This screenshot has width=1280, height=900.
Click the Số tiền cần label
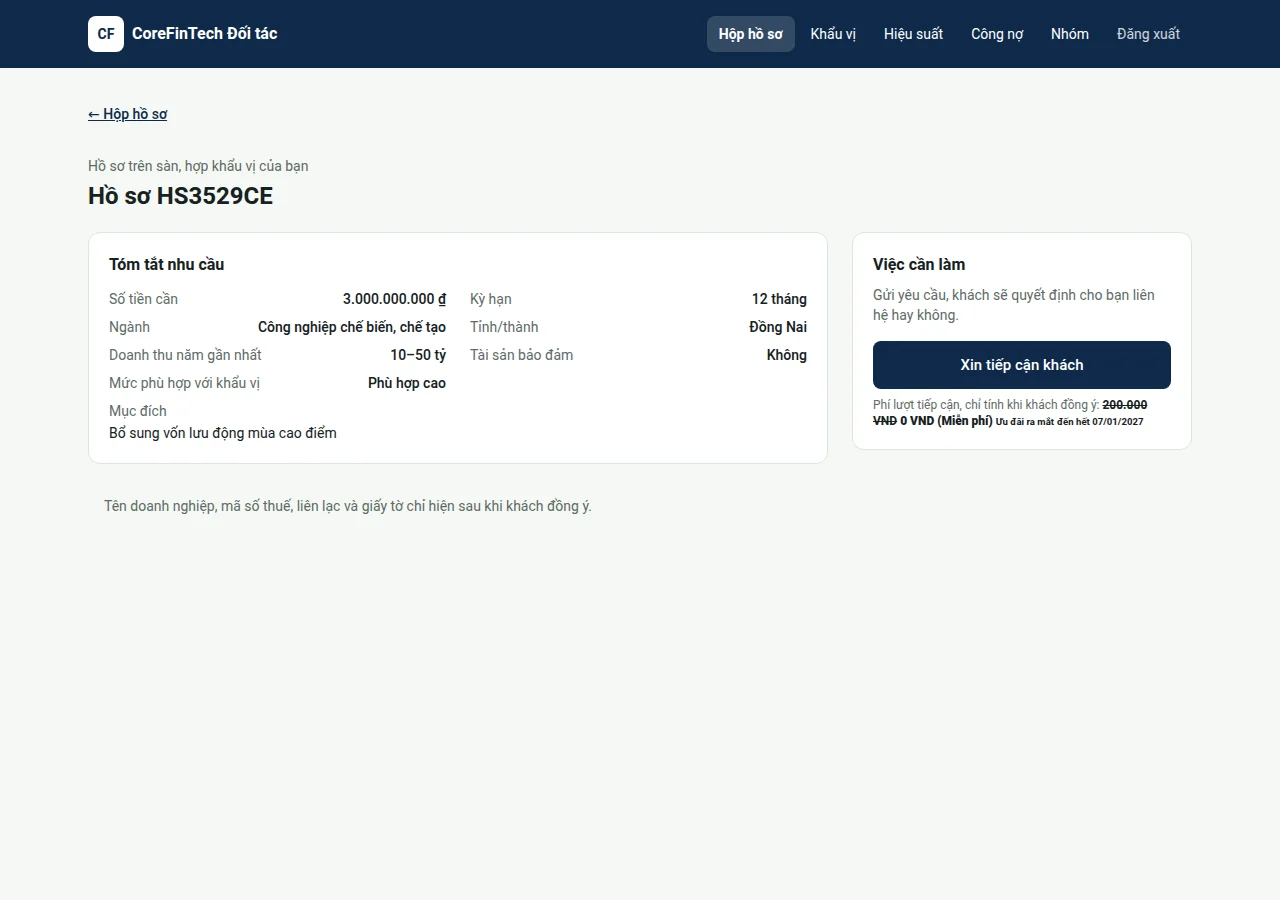click(143, 299)
